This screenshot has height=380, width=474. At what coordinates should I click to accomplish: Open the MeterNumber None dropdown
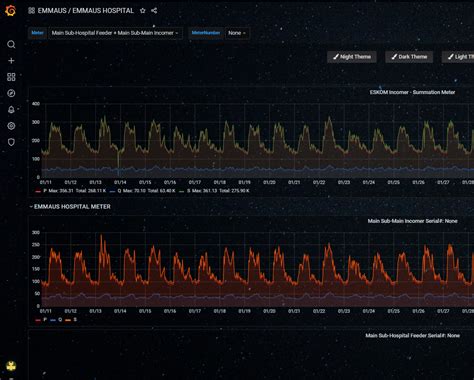pos(237,33)
